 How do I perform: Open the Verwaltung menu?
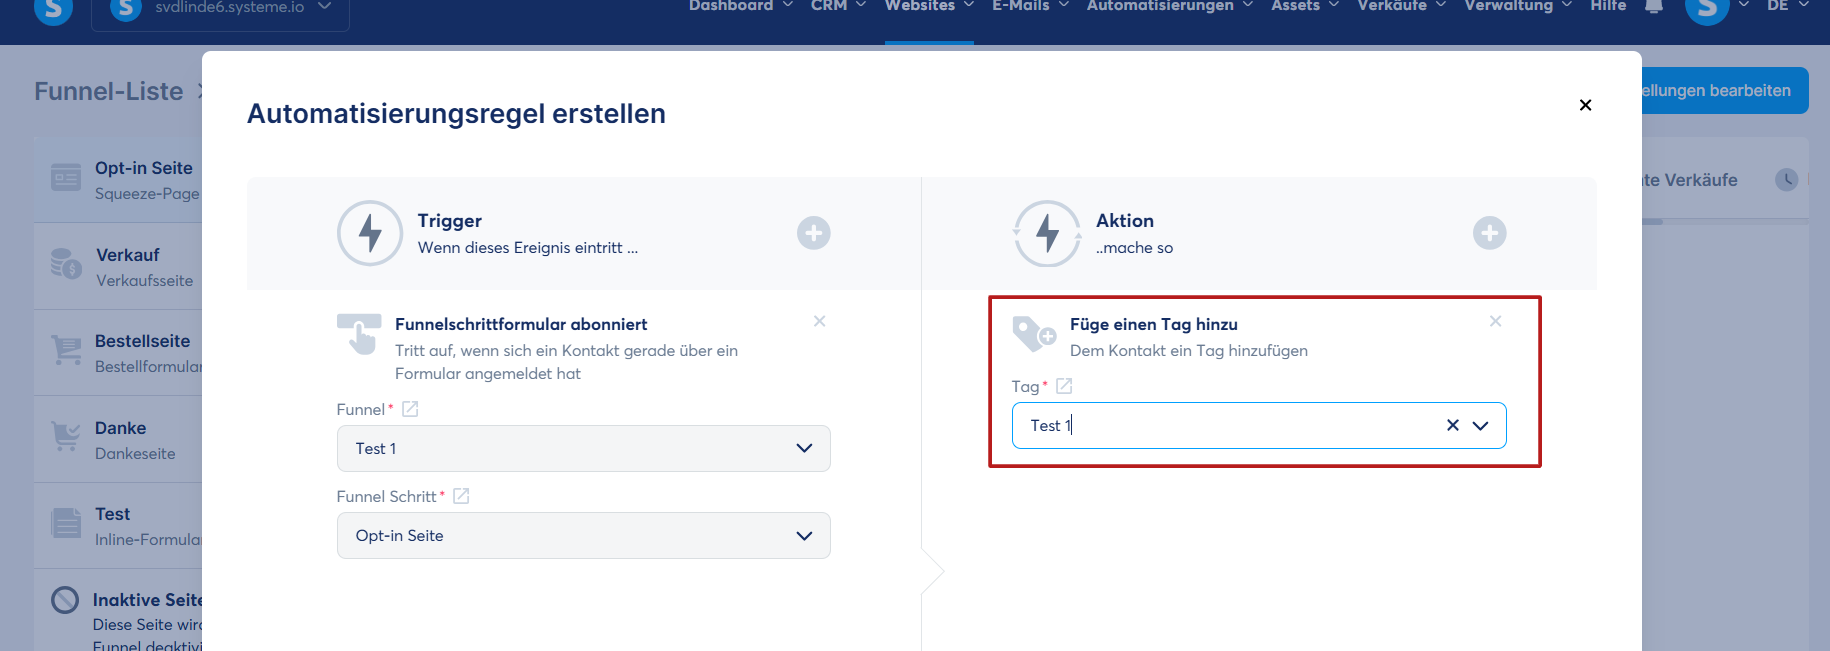pyautogui.click(x=1518, y=6)
